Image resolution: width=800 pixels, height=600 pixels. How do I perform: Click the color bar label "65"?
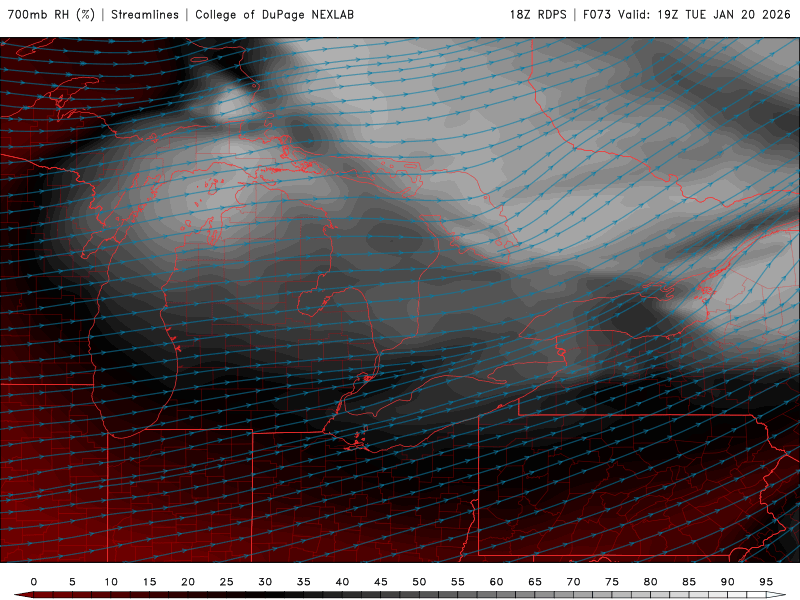pos(535,582)
